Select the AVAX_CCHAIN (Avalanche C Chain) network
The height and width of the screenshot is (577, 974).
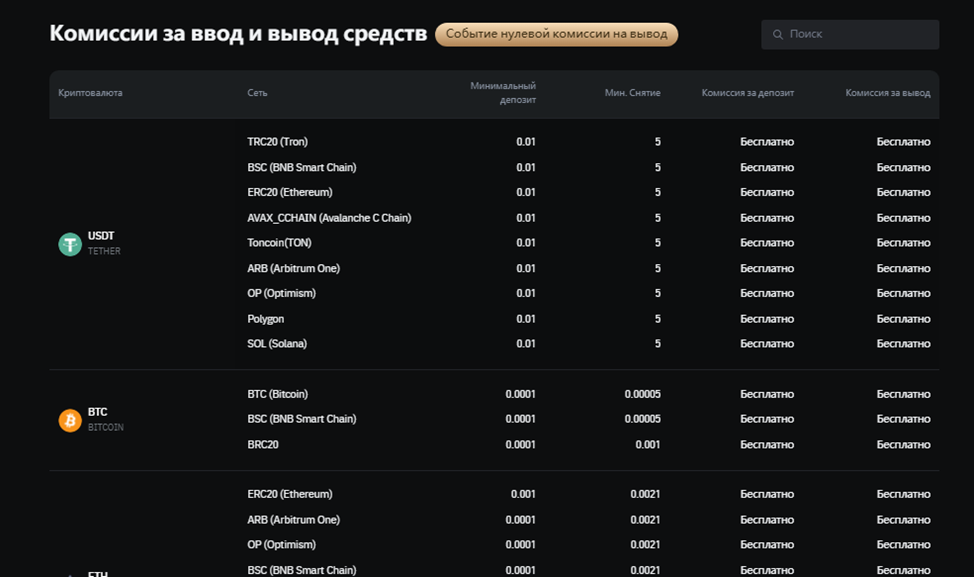point(329,218)
